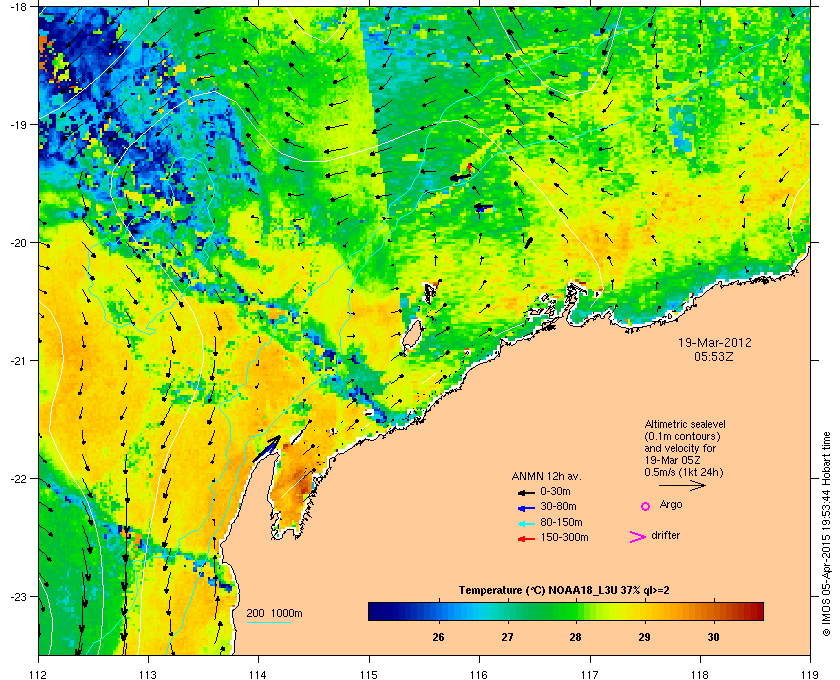840x680 pixels.
Task: Click the longitude axis label 113
Action: coord(148,675)
